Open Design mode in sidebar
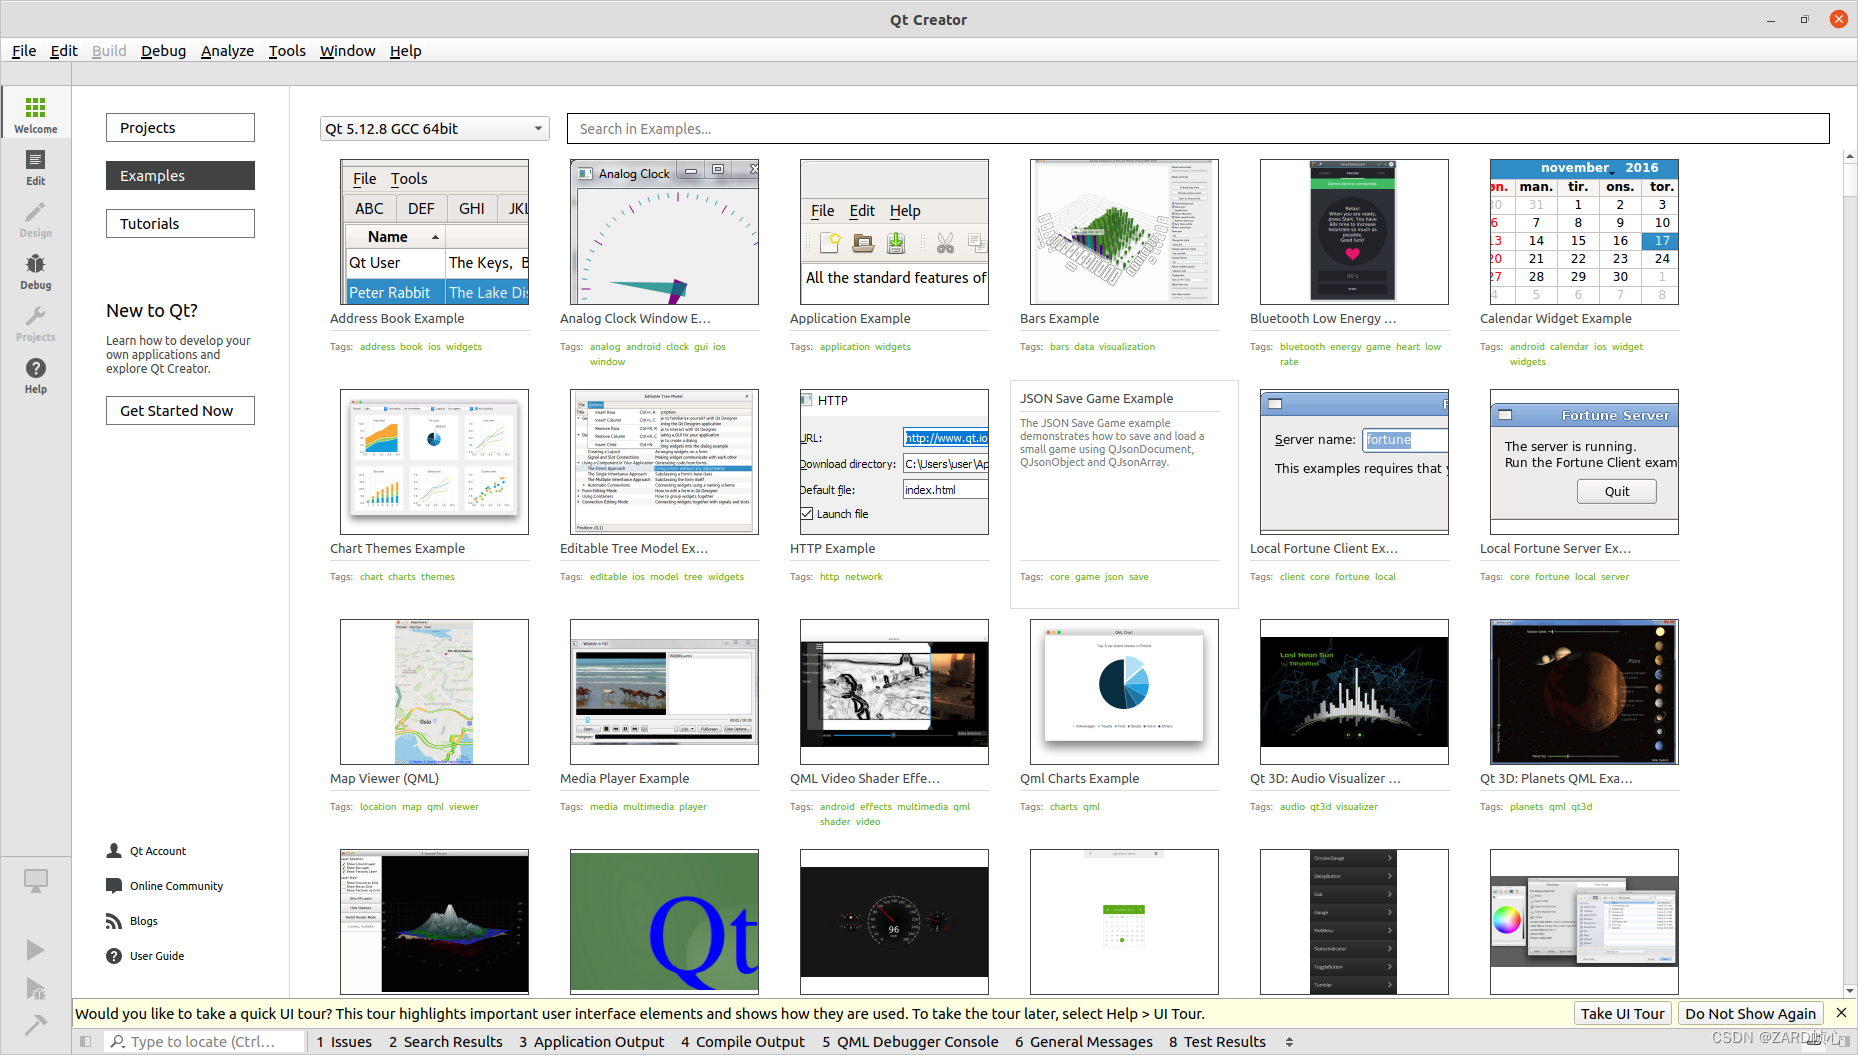Viewport: 1858px width, 1055px height. pos(35,218)
